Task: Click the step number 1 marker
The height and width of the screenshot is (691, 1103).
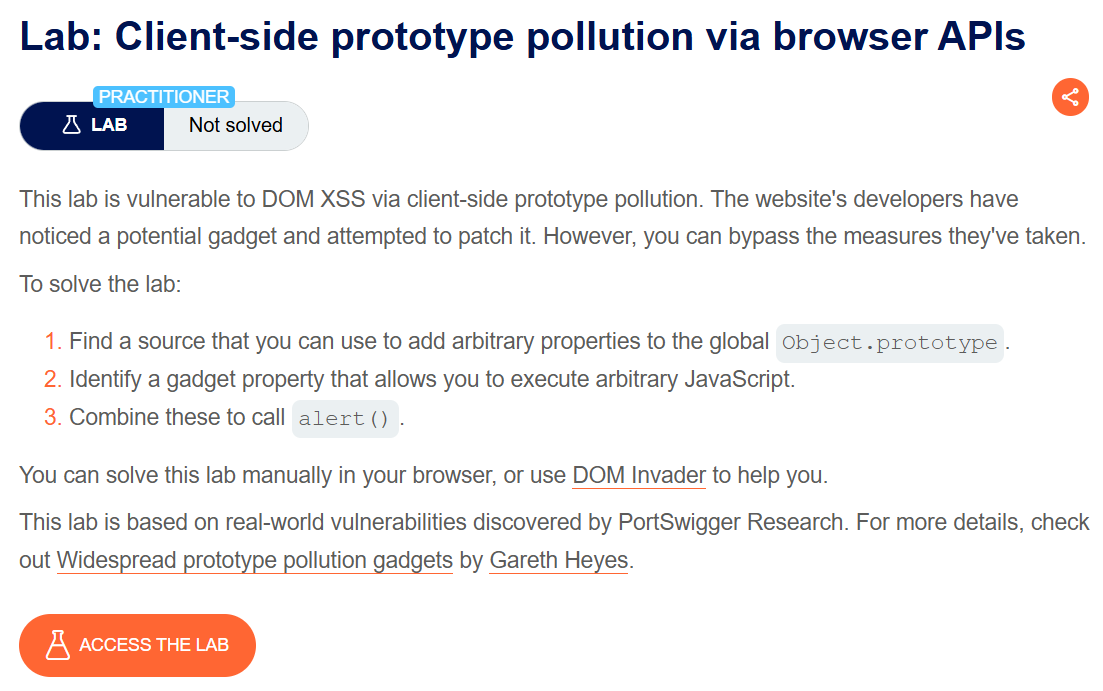Action: pyautogui.click(x=53, y=342)
